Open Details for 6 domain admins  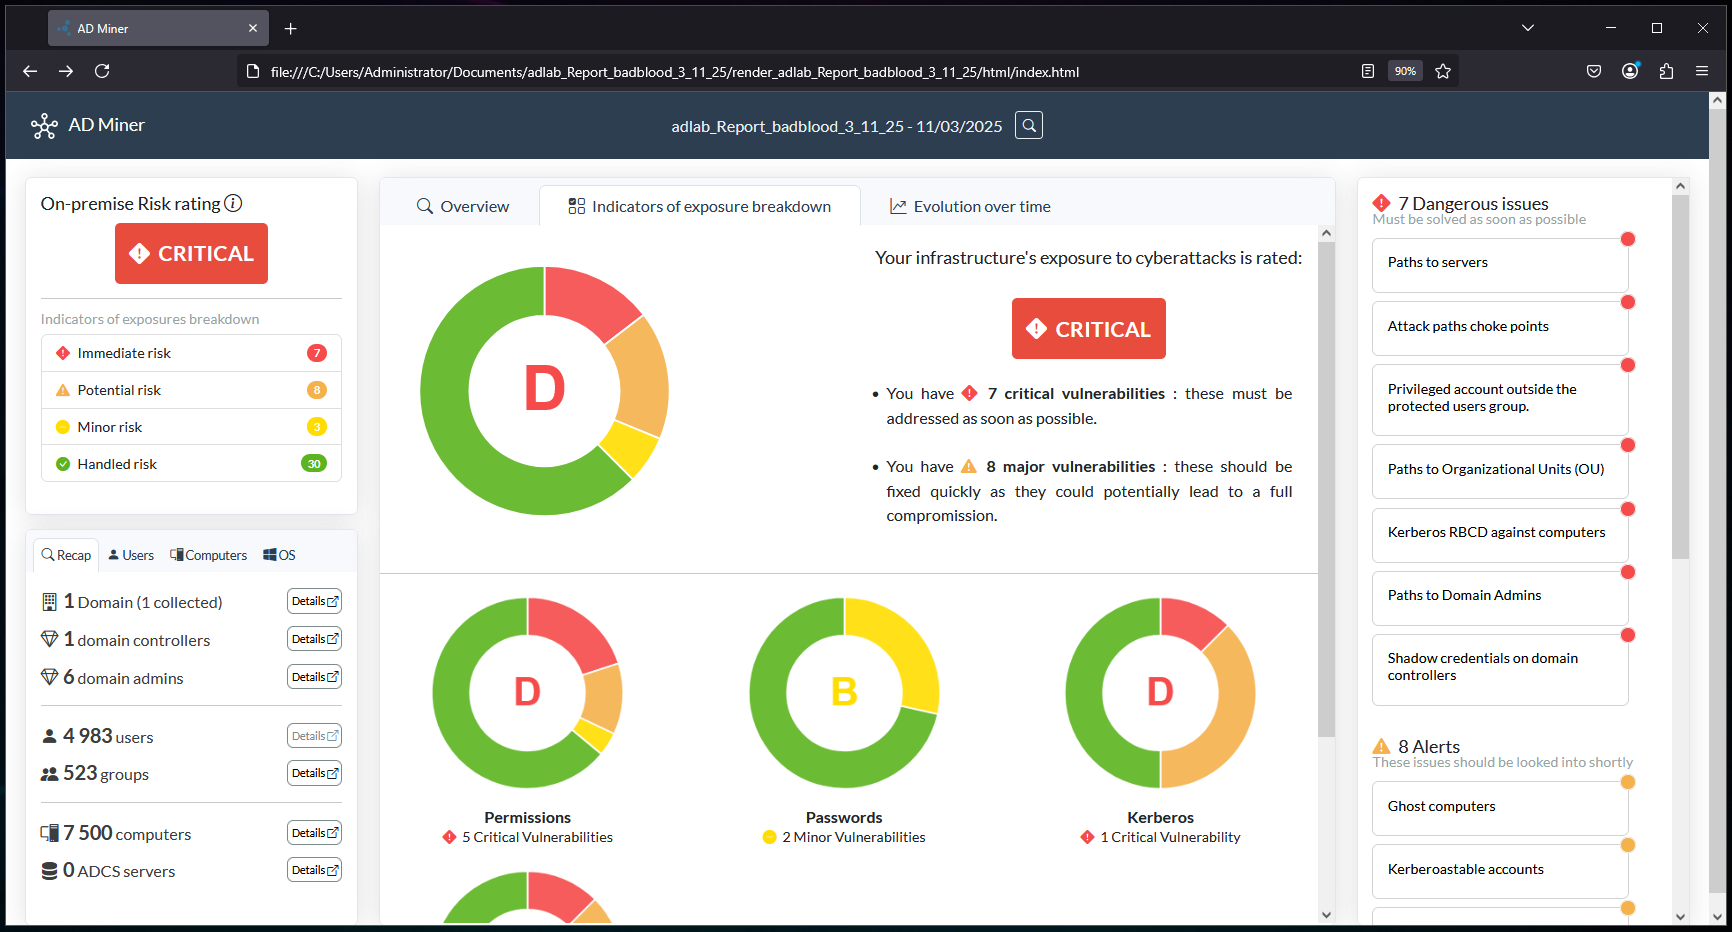pyautogui.click(x=314, y=677)
